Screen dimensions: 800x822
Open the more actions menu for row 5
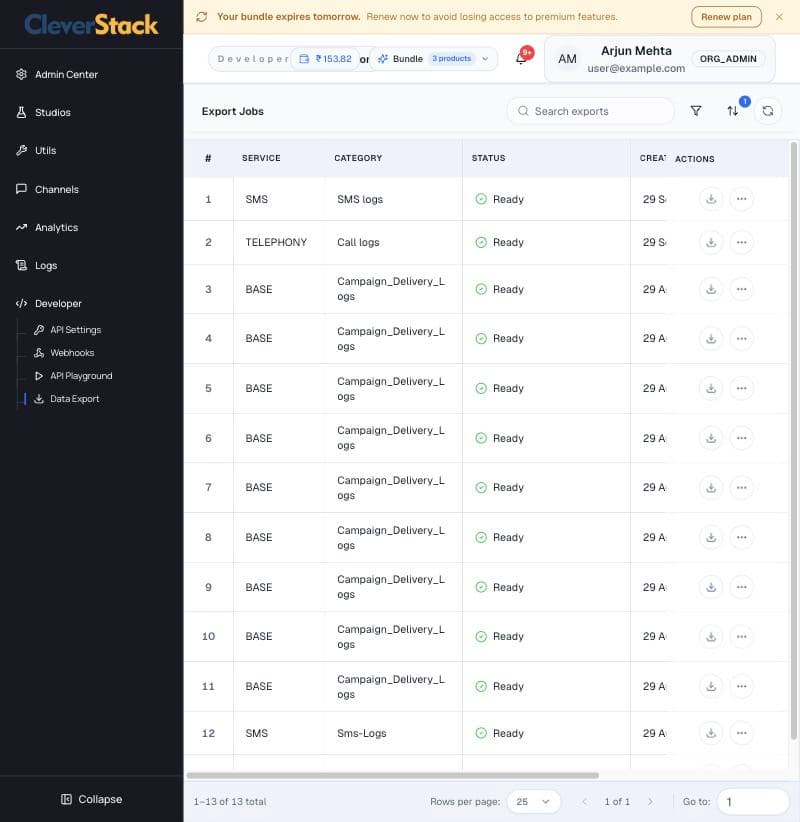tap(741, 388)
